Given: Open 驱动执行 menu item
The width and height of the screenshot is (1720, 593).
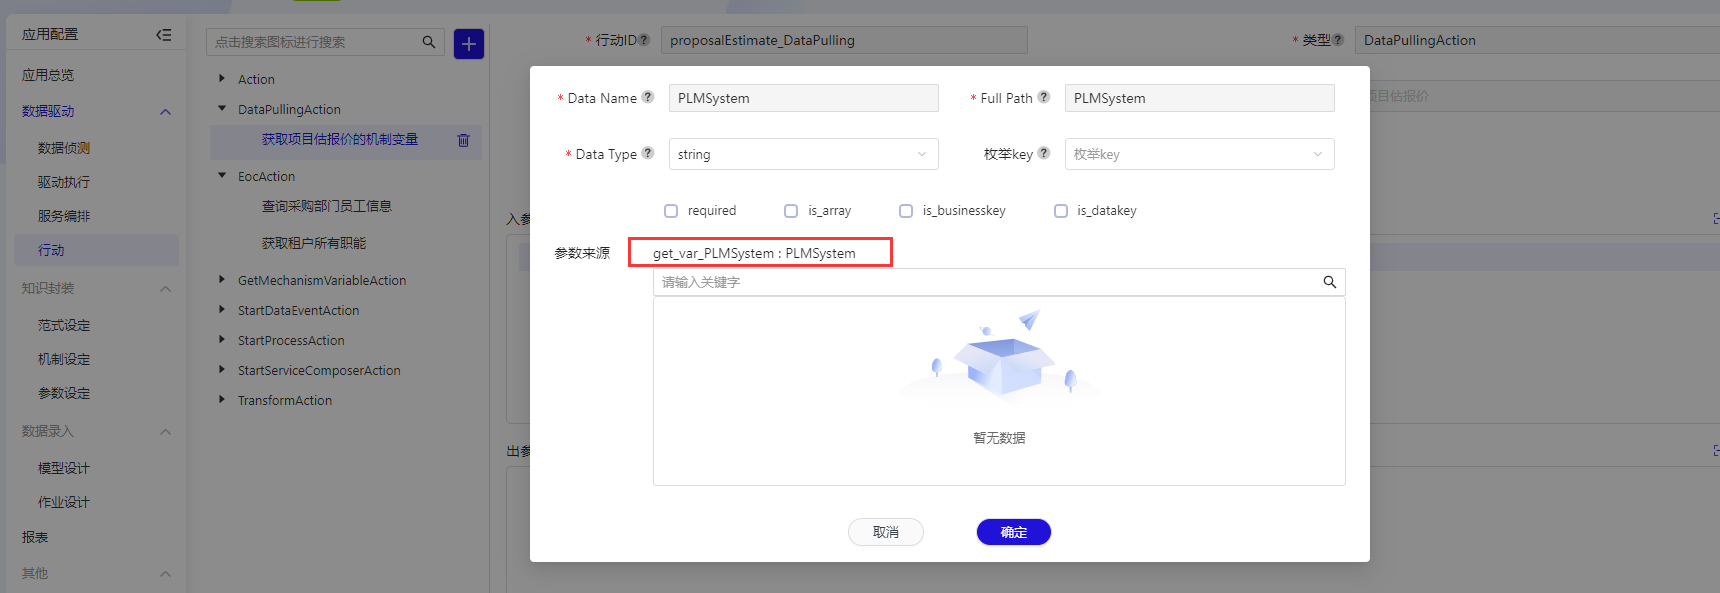Looking at the screenshot, I should 64,182.
